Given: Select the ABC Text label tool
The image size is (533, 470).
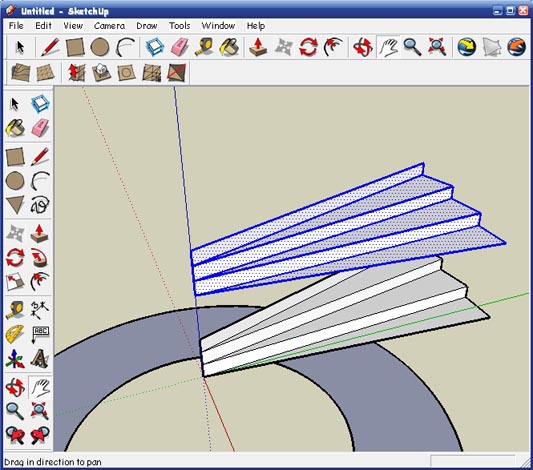Looking at the screenshot, I should point(41,334).
